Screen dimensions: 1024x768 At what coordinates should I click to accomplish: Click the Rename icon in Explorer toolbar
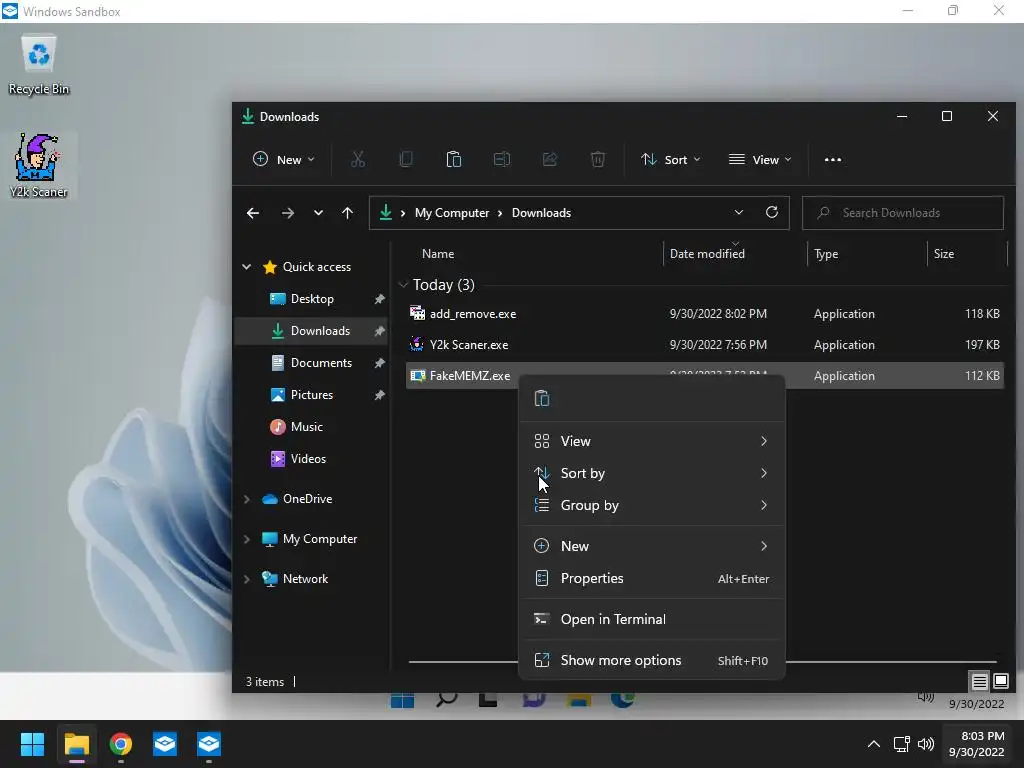click(502, 159)
